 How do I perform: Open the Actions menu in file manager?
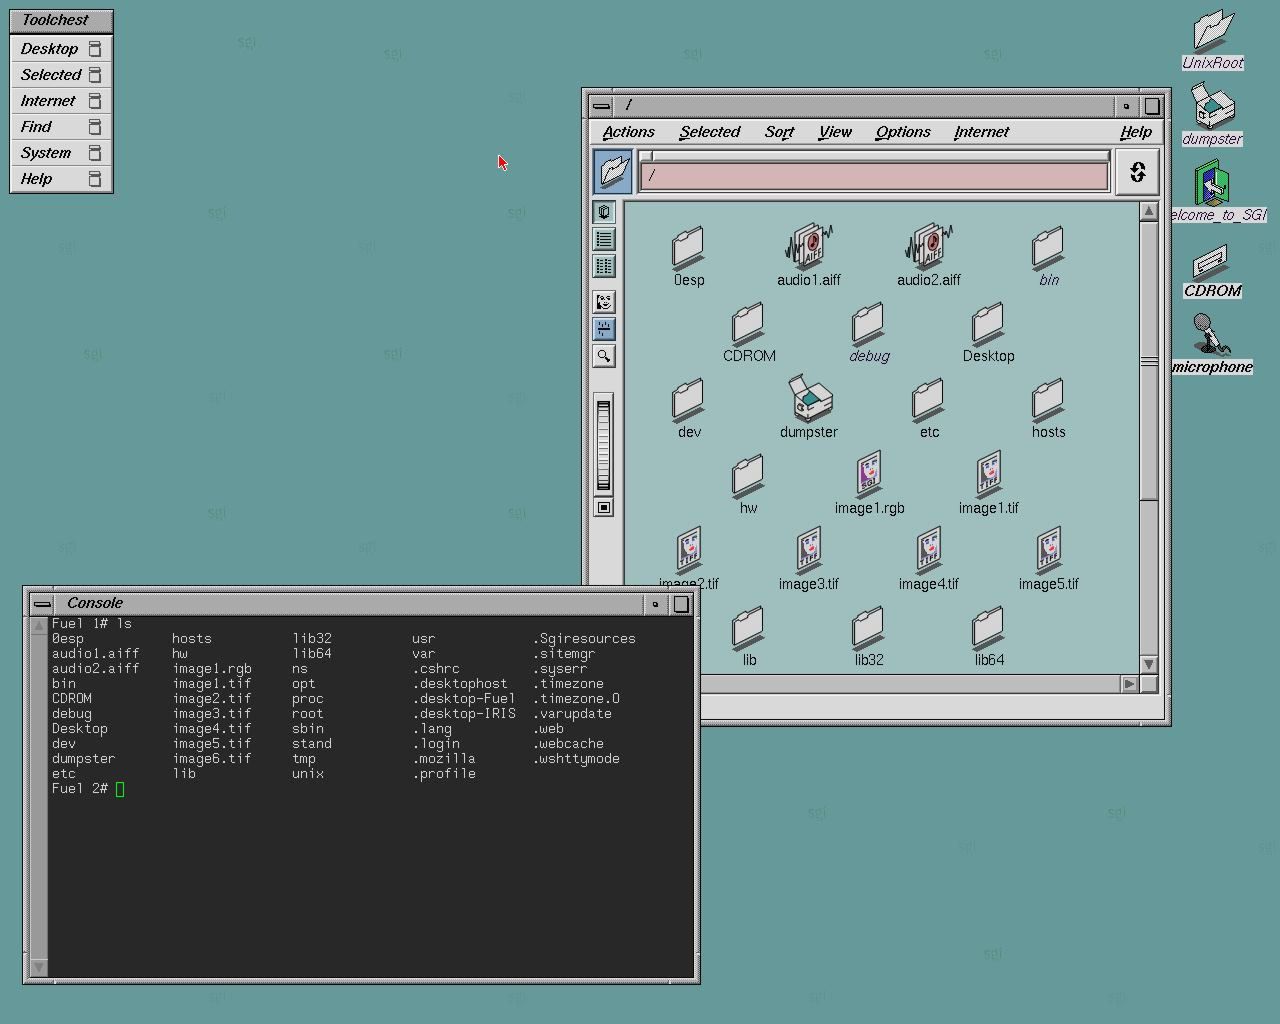[628, 132]
